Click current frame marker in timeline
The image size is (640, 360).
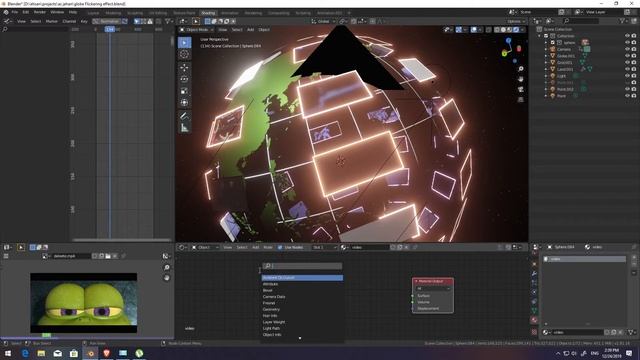109,29
